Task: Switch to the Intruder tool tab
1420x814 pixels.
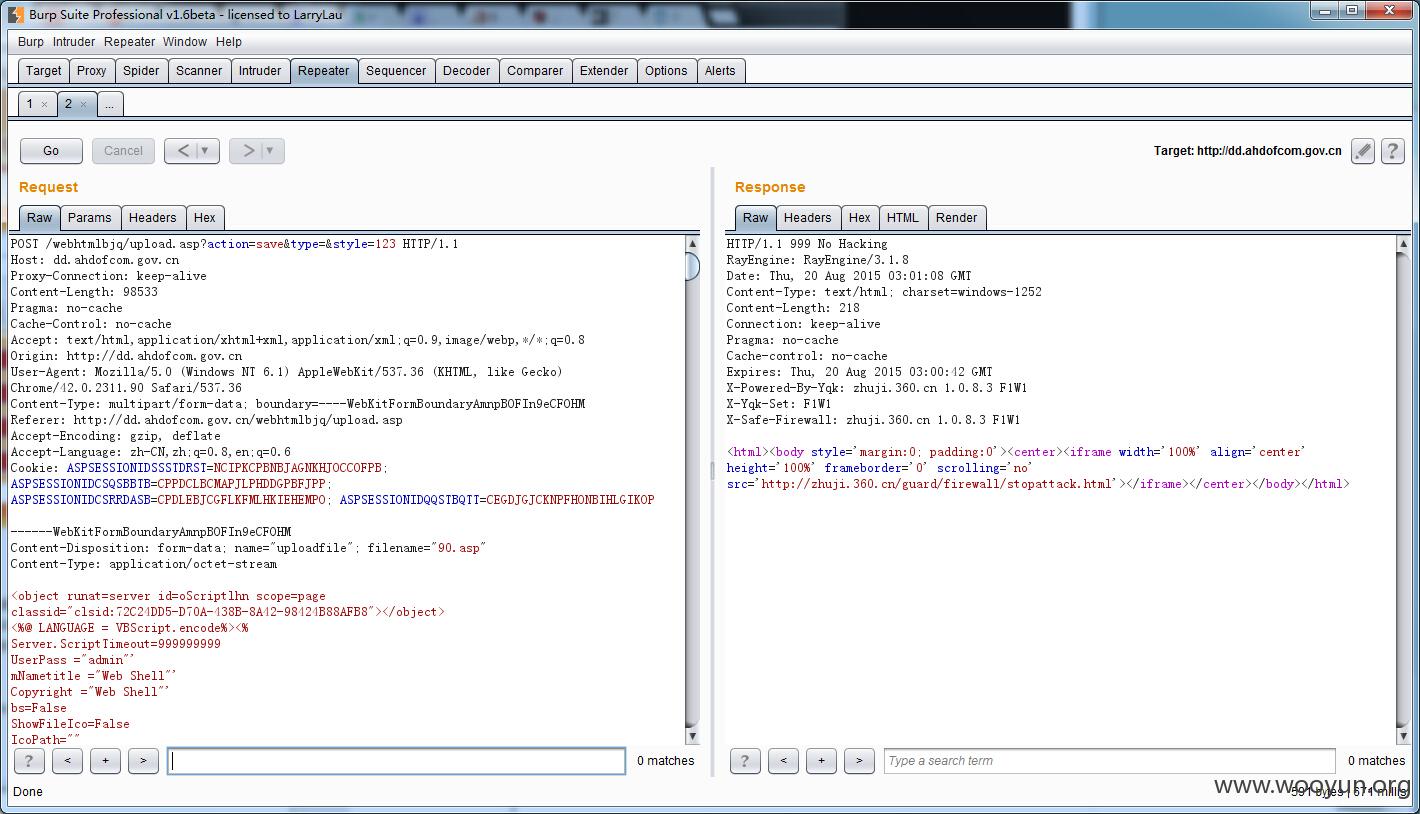Action: pos(260,71)
